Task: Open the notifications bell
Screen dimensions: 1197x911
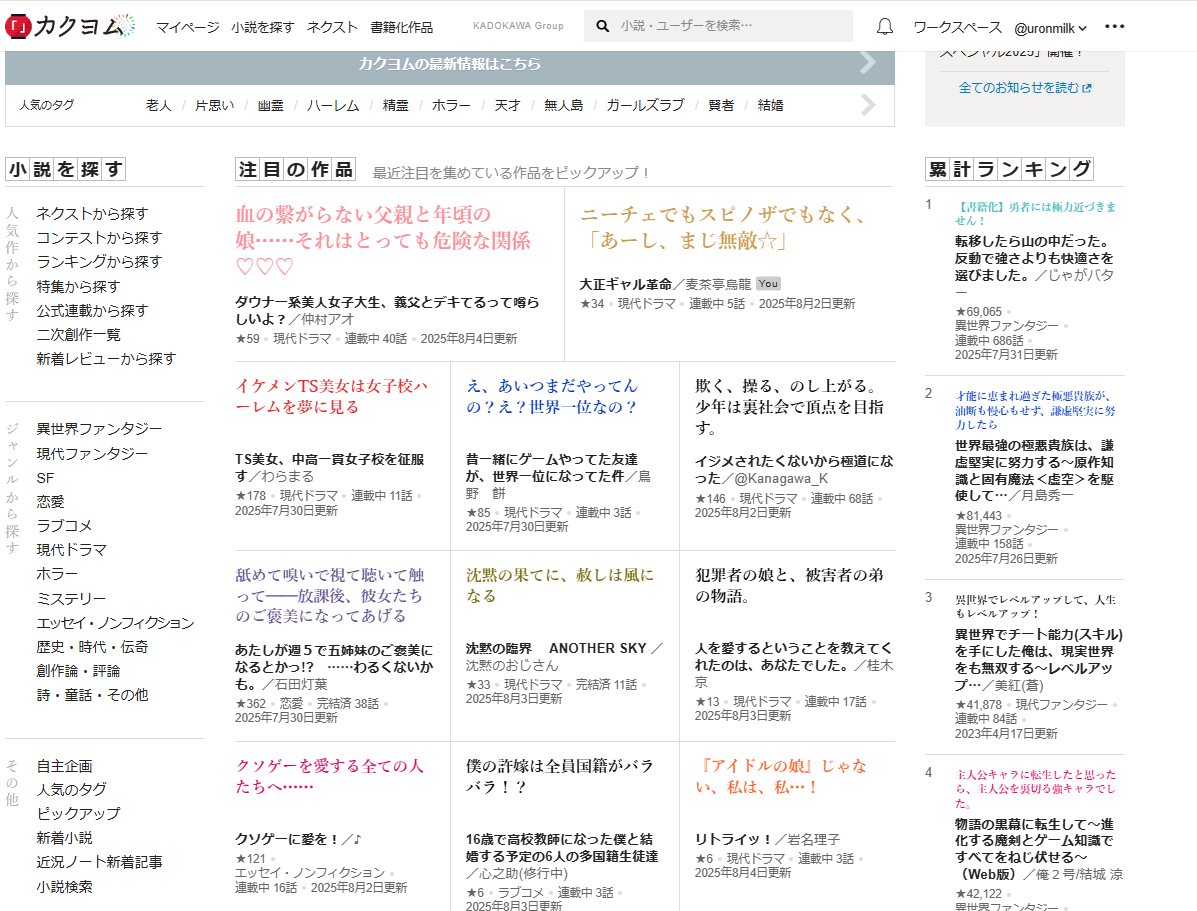Action: tap(884, 27)
